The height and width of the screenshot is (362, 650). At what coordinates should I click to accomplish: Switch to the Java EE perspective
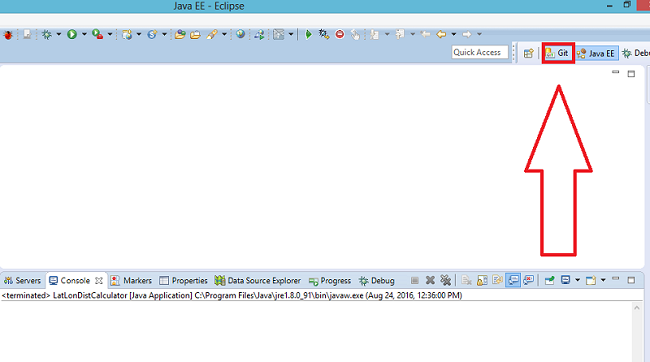(597, 53)
